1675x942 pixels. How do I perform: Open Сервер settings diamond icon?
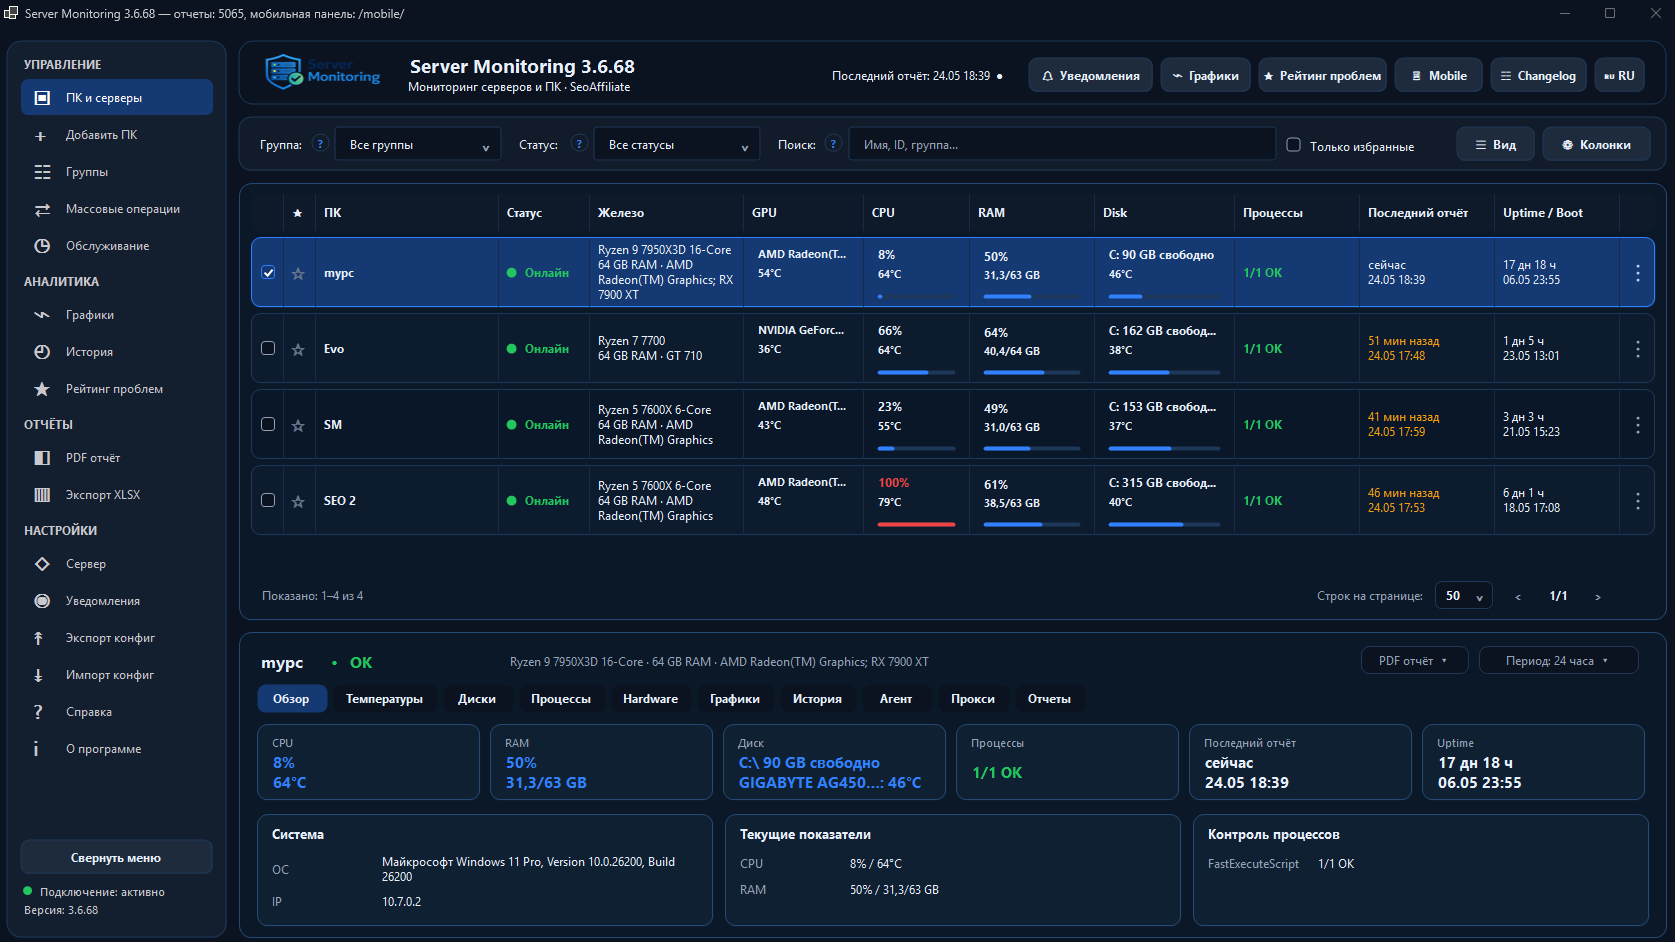(42, 564)
